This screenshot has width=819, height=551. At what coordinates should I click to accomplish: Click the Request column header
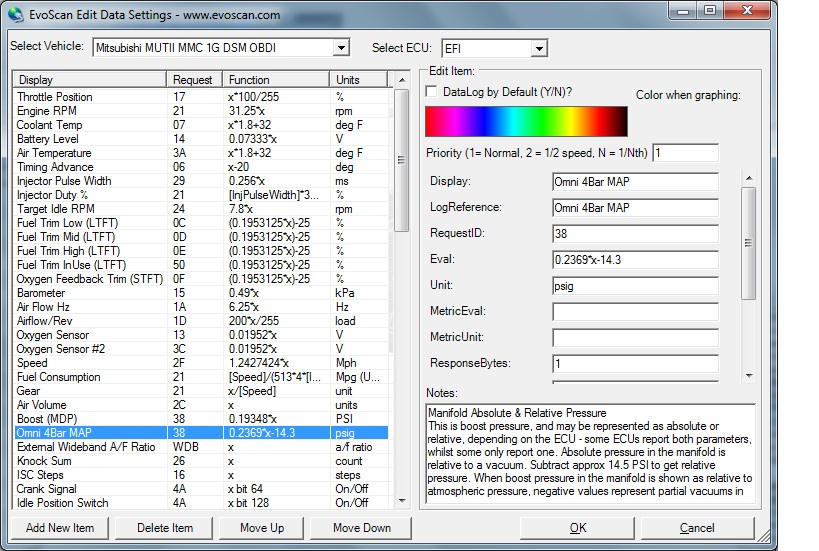[192, 79]
